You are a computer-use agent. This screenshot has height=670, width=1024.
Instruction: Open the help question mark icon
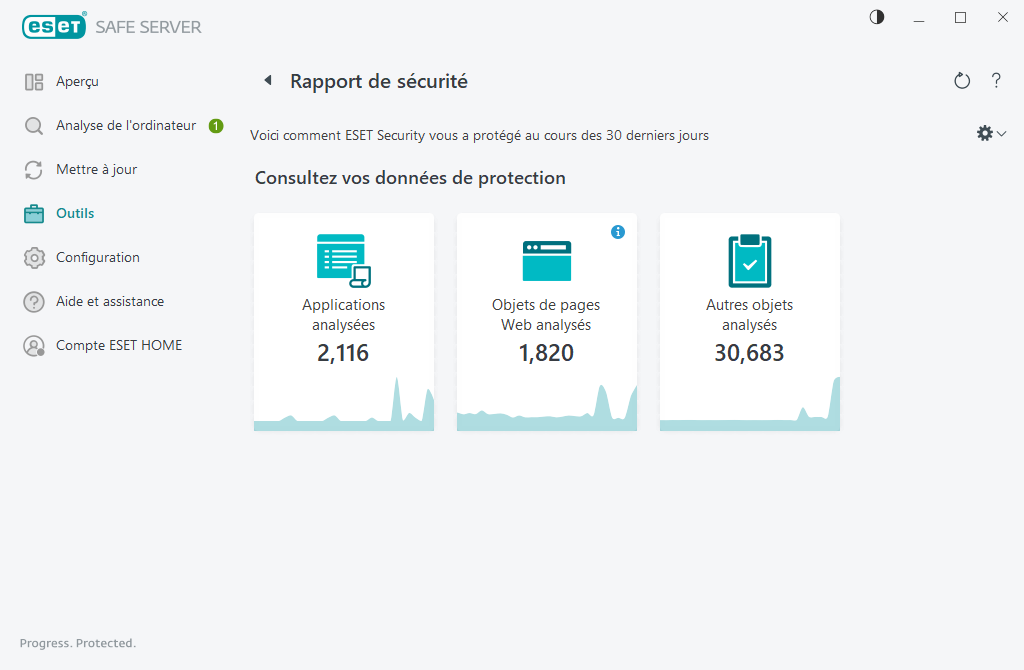[x=996, y=81]
